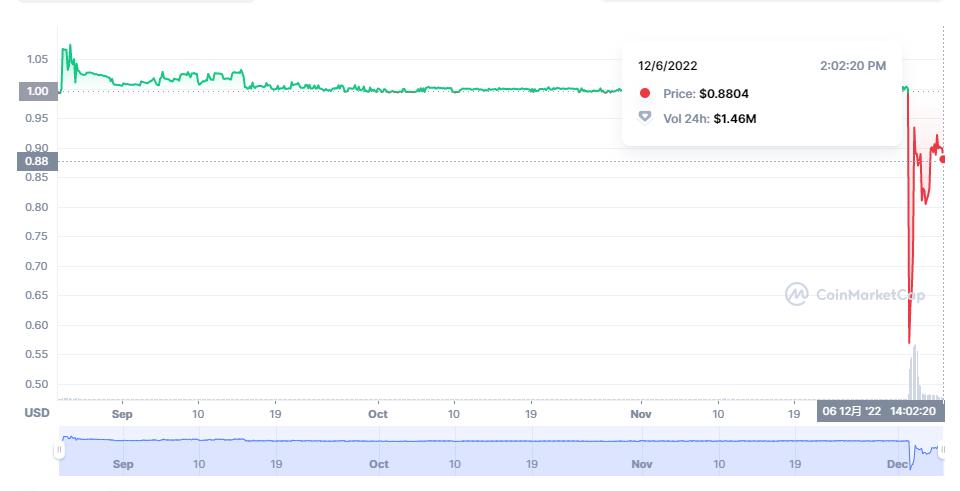Click the 'Price: $0.8804' tooltip text
960x491 pixels.
(705, 94)
